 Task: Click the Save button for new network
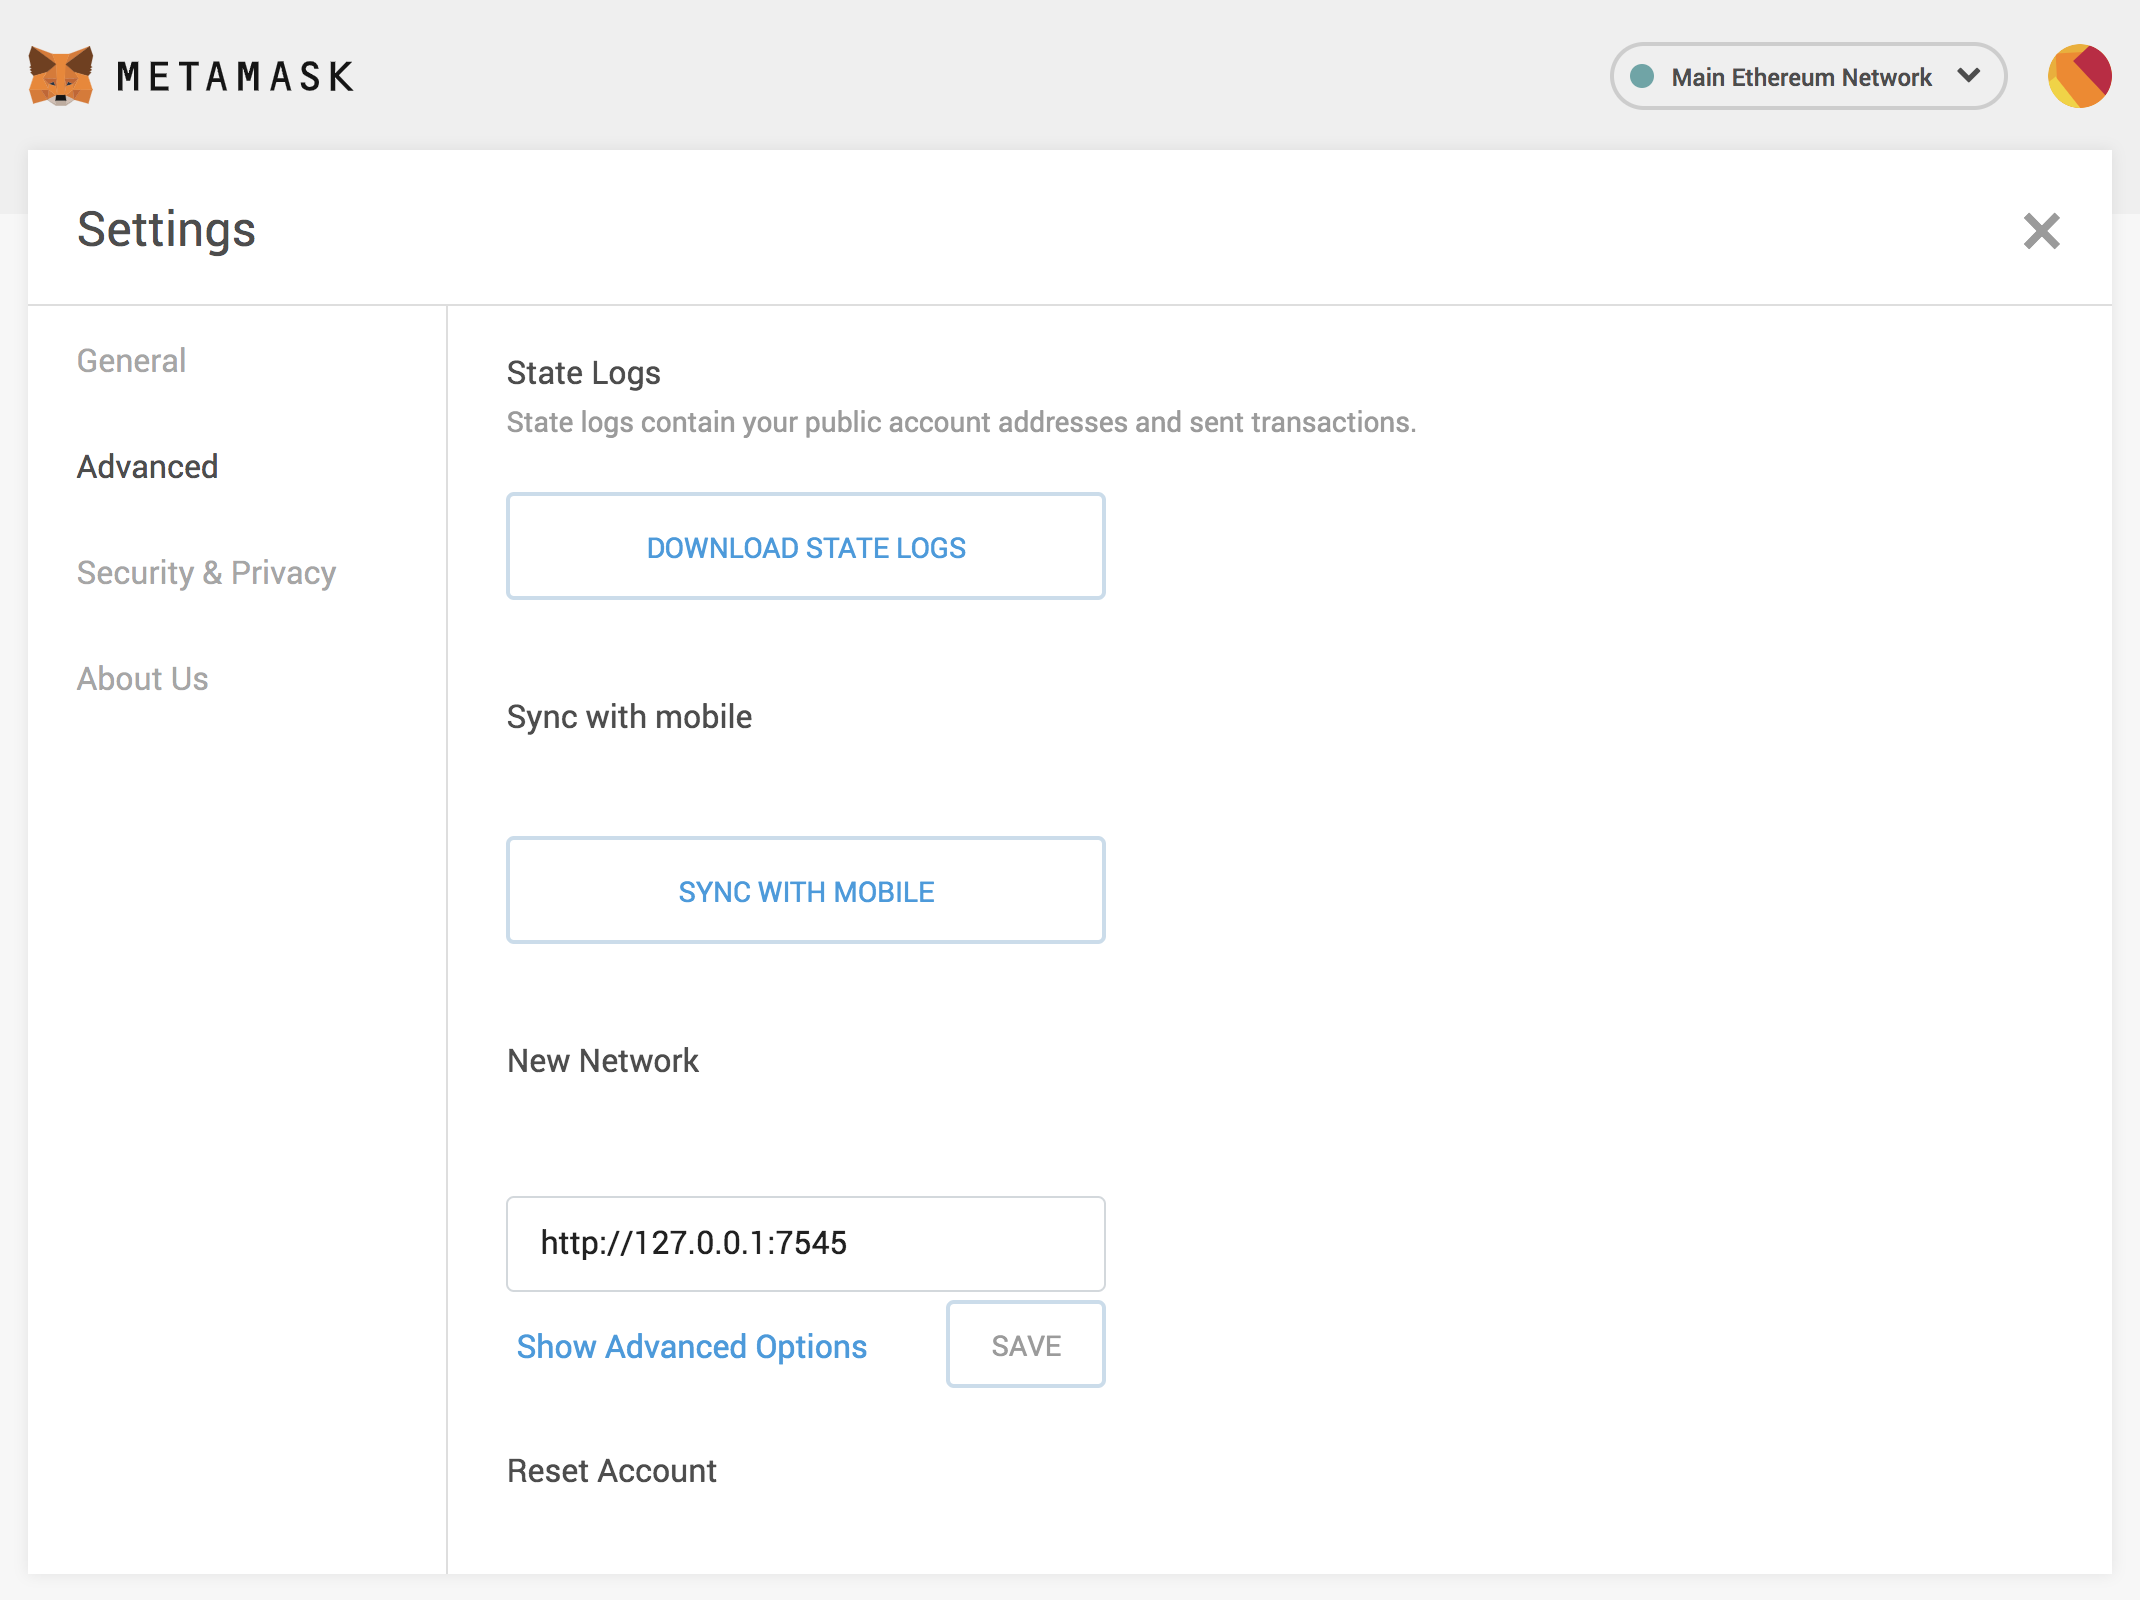(1025, 1345)
